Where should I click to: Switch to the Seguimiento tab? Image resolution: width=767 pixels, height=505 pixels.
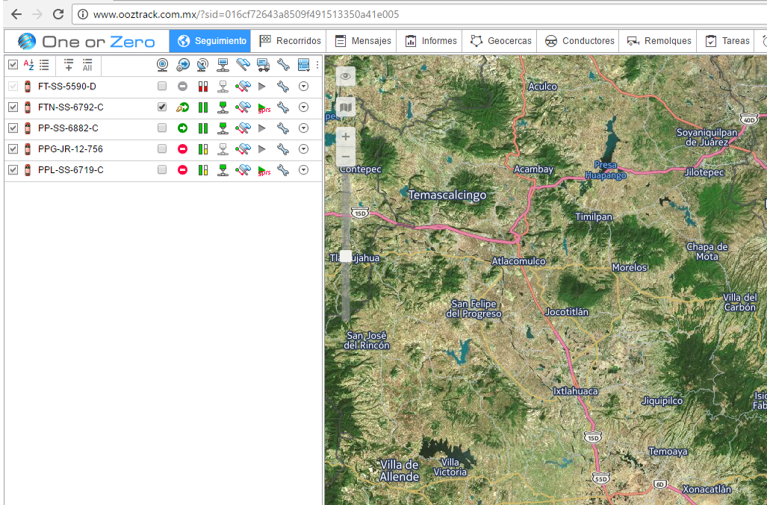point(210,41)
